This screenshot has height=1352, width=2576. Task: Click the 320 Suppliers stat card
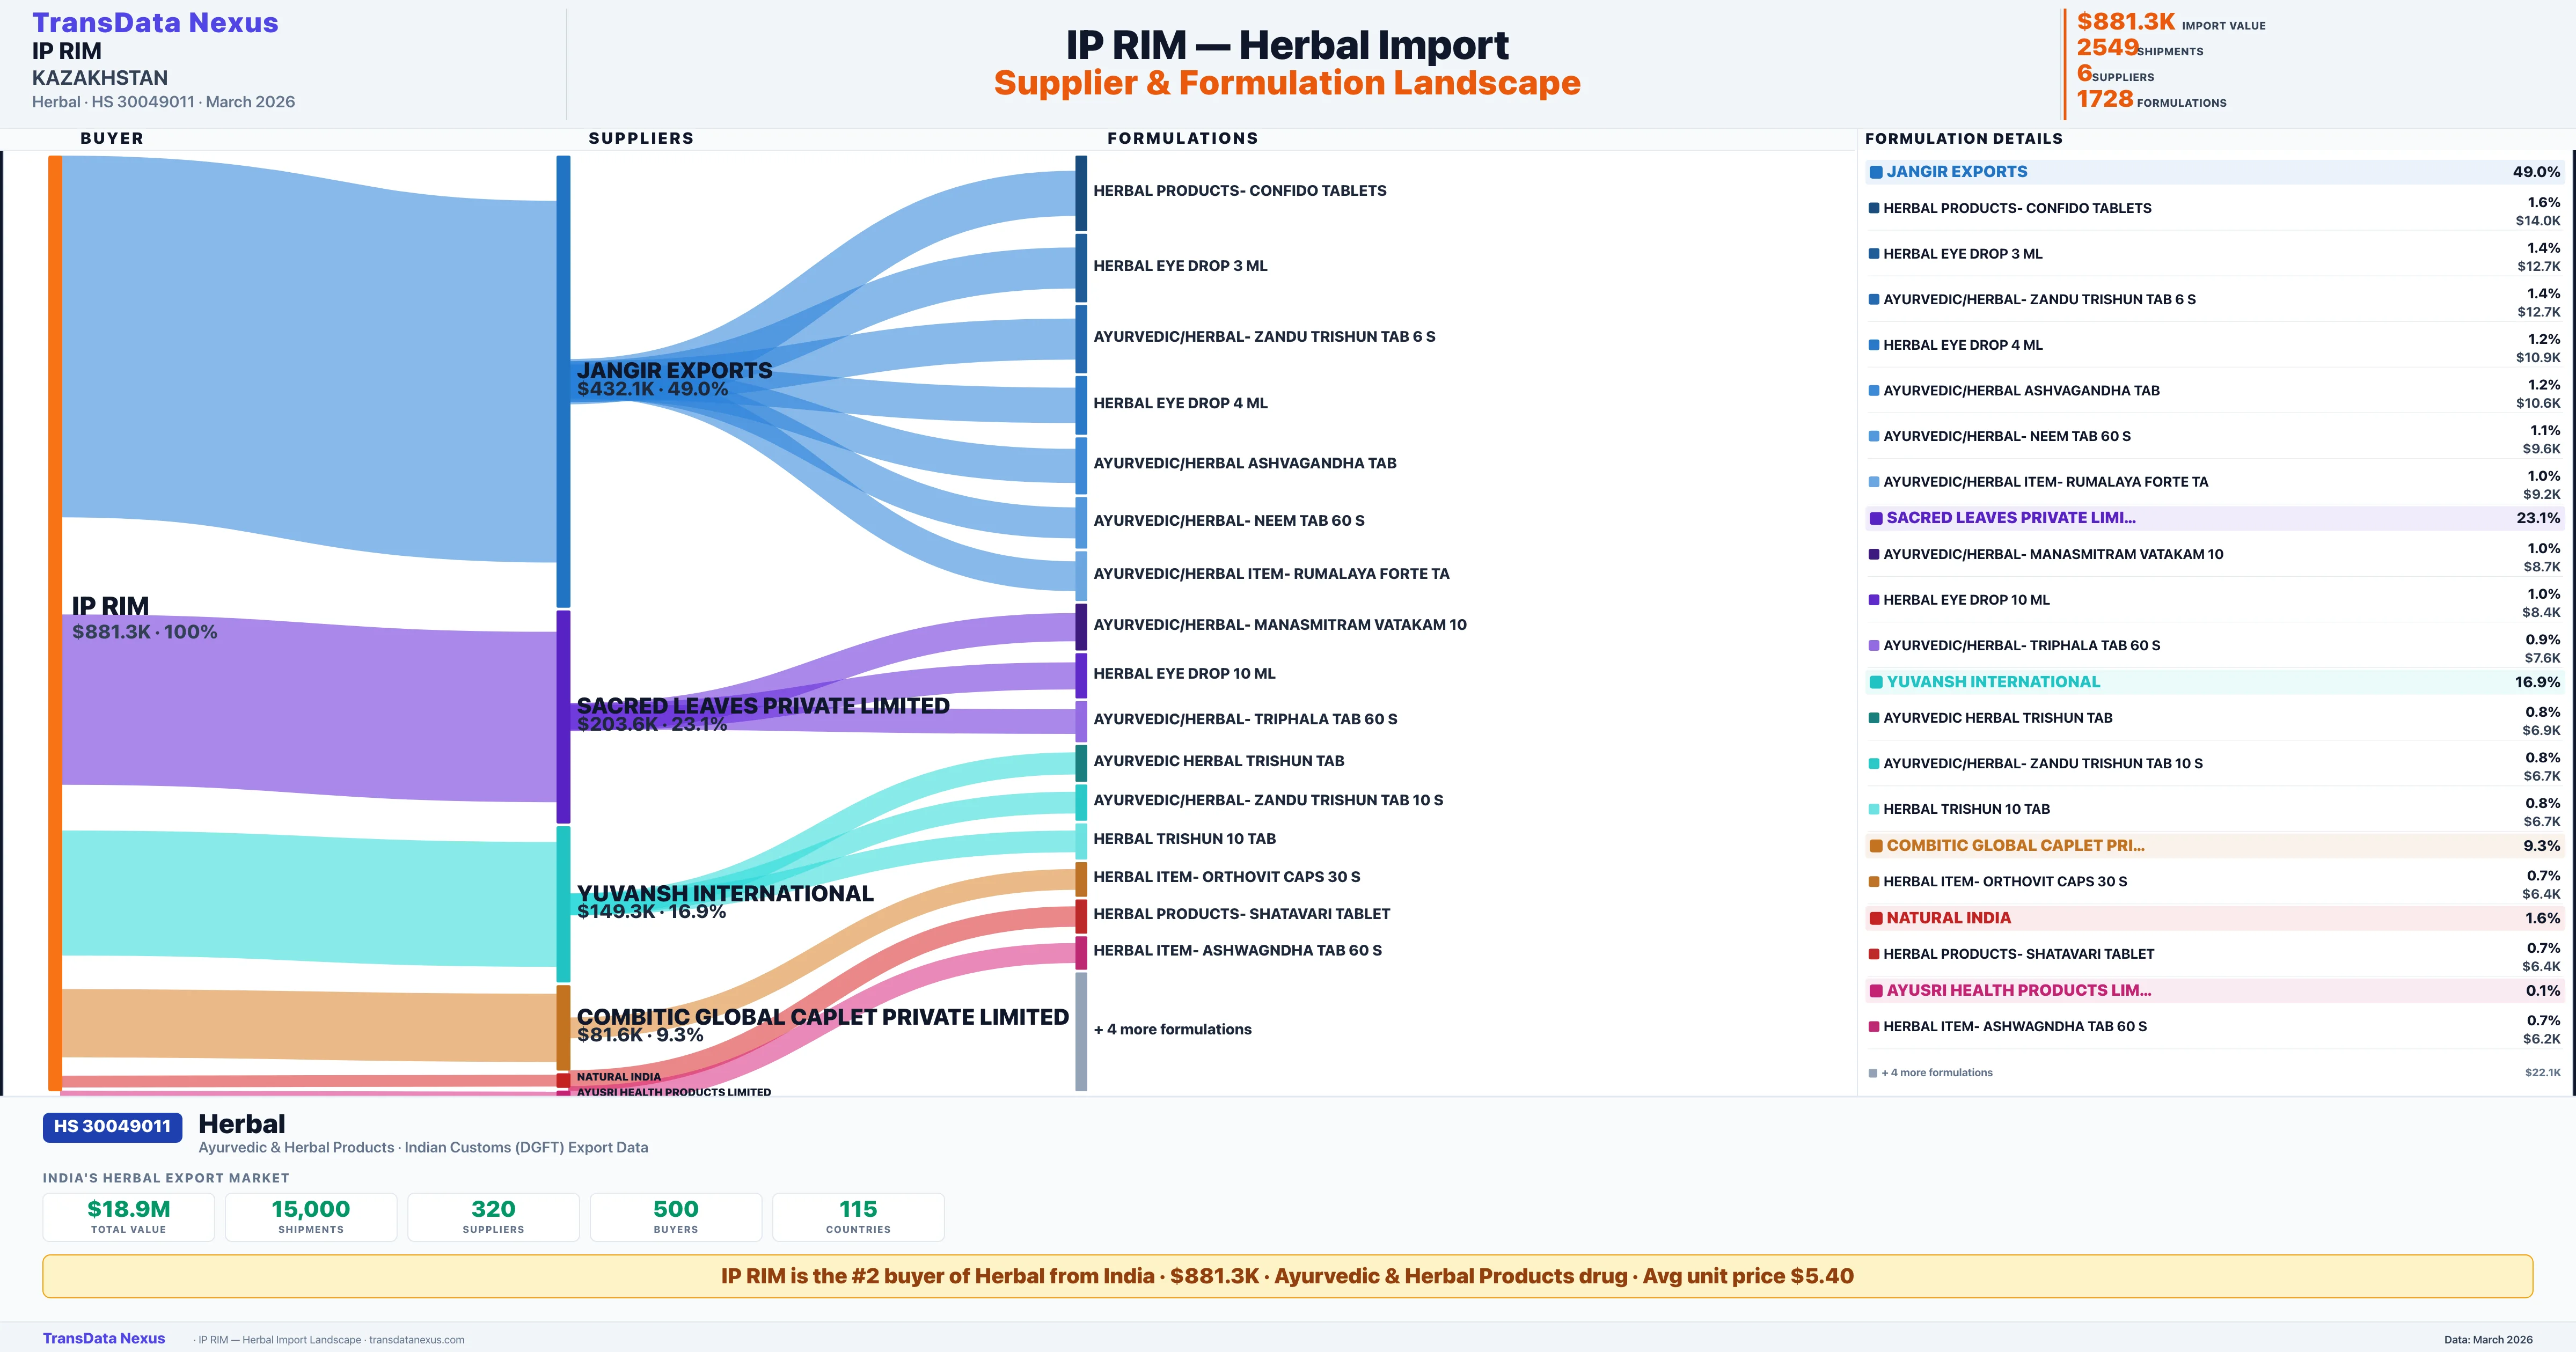[493, 1216]
